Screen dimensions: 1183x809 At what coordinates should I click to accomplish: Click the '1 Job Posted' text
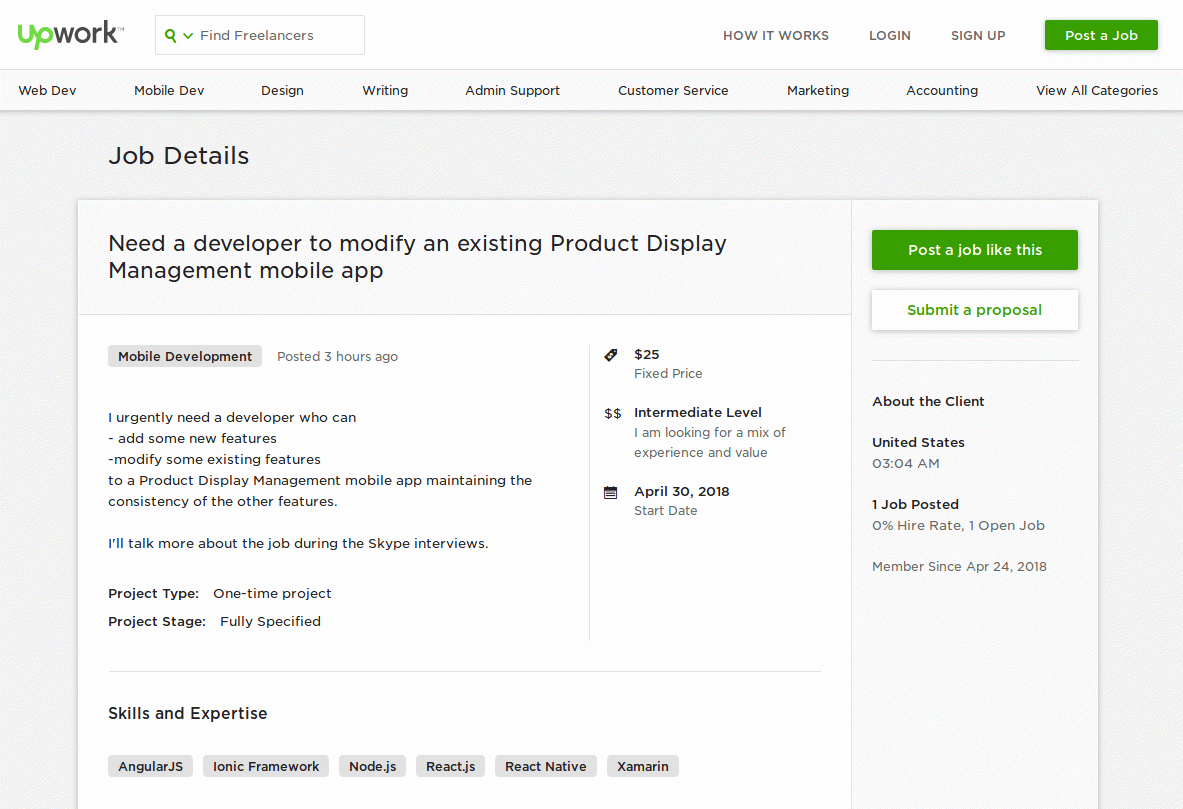(915, 504)
